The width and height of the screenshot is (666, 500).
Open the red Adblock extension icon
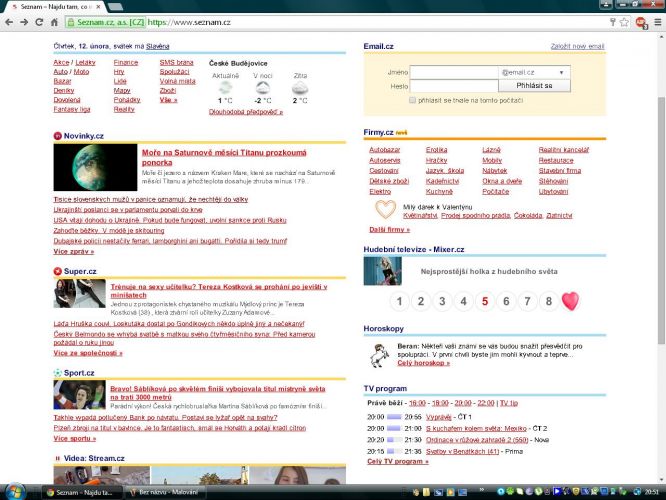(641, 23)
